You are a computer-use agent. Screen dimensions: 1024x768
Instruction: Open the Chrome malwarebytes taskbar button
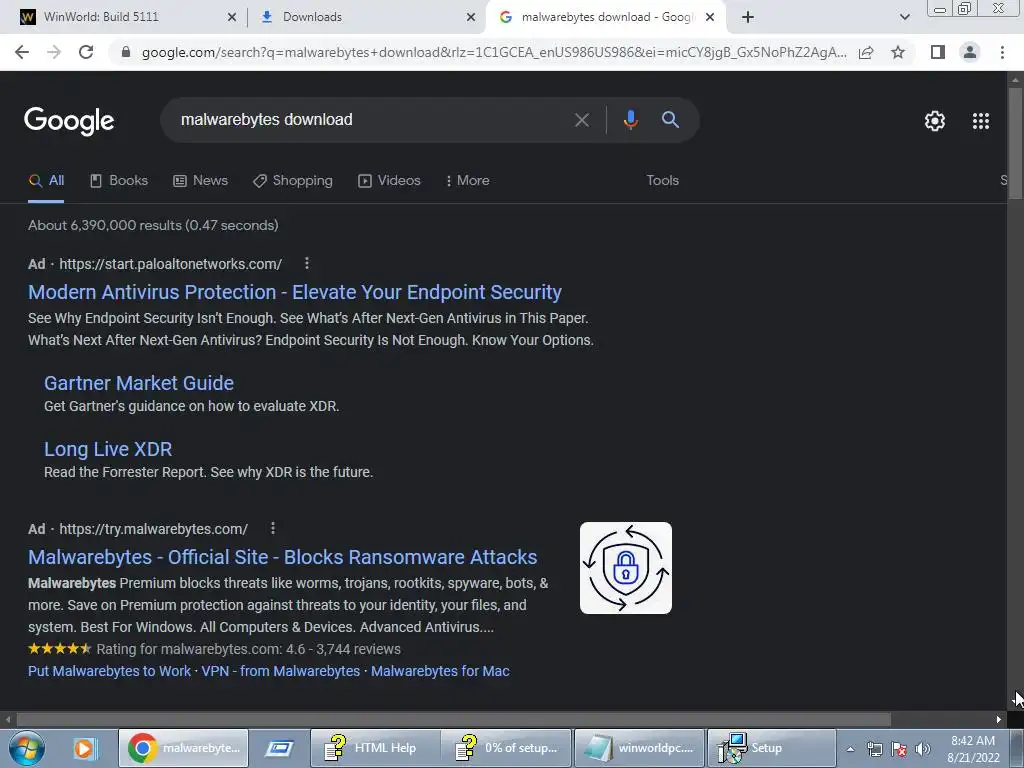point(184,748)
